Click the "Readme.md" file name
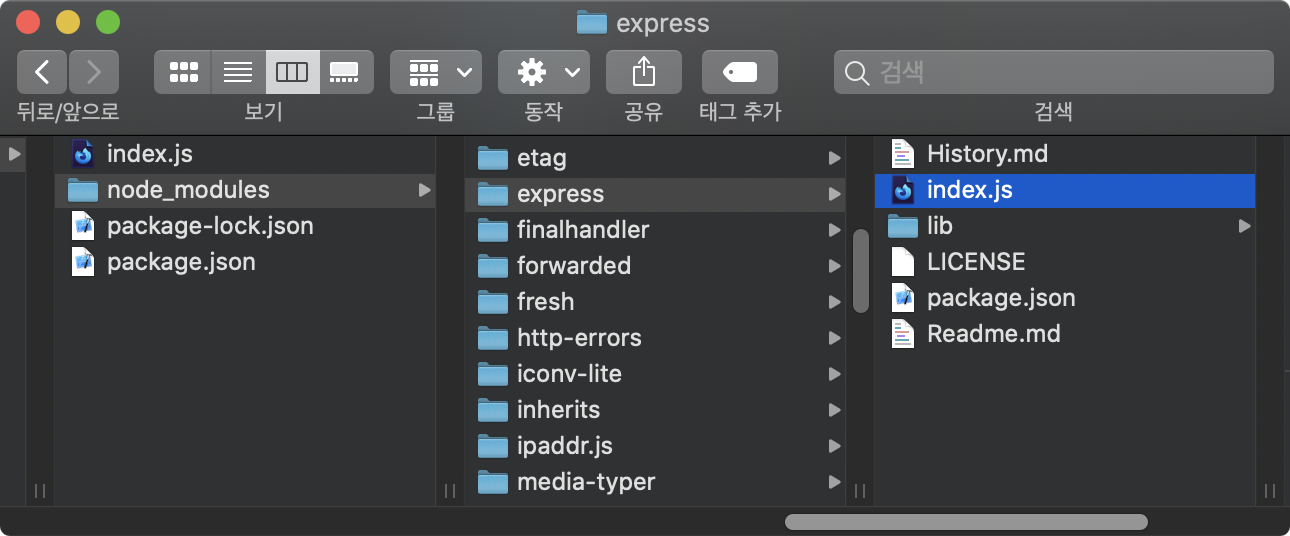 click(993, 333)
